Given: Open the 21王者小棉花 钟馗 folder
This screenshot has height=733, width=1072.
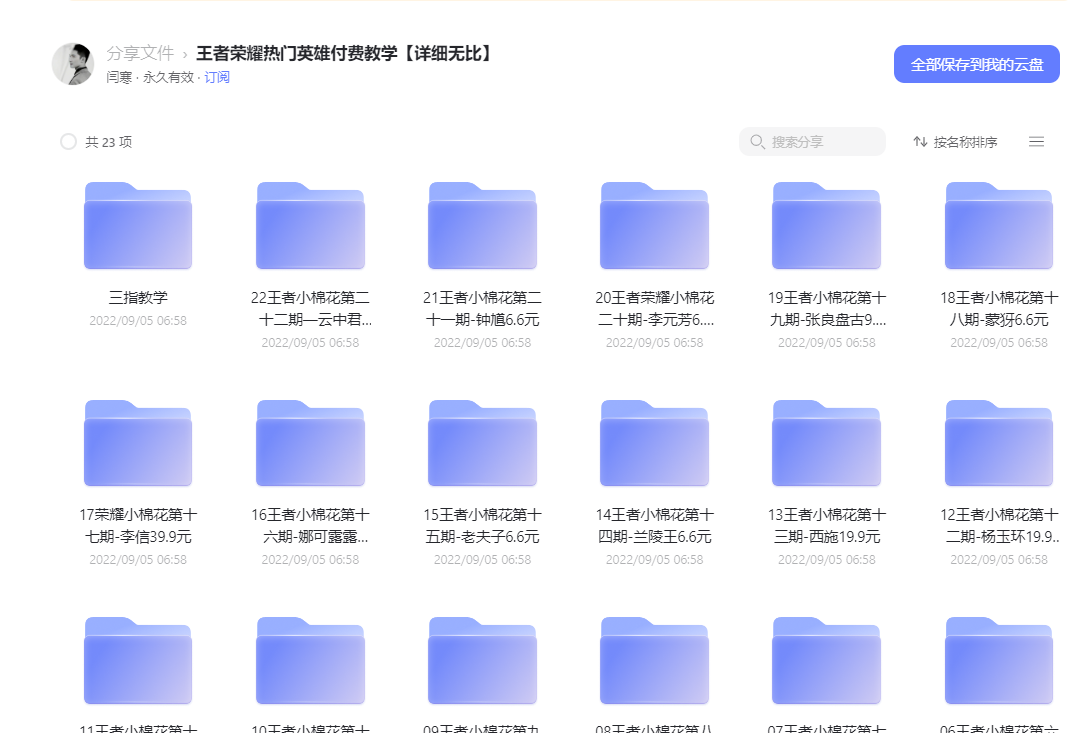Looking at the screenshot, I should tap(482, 226).
